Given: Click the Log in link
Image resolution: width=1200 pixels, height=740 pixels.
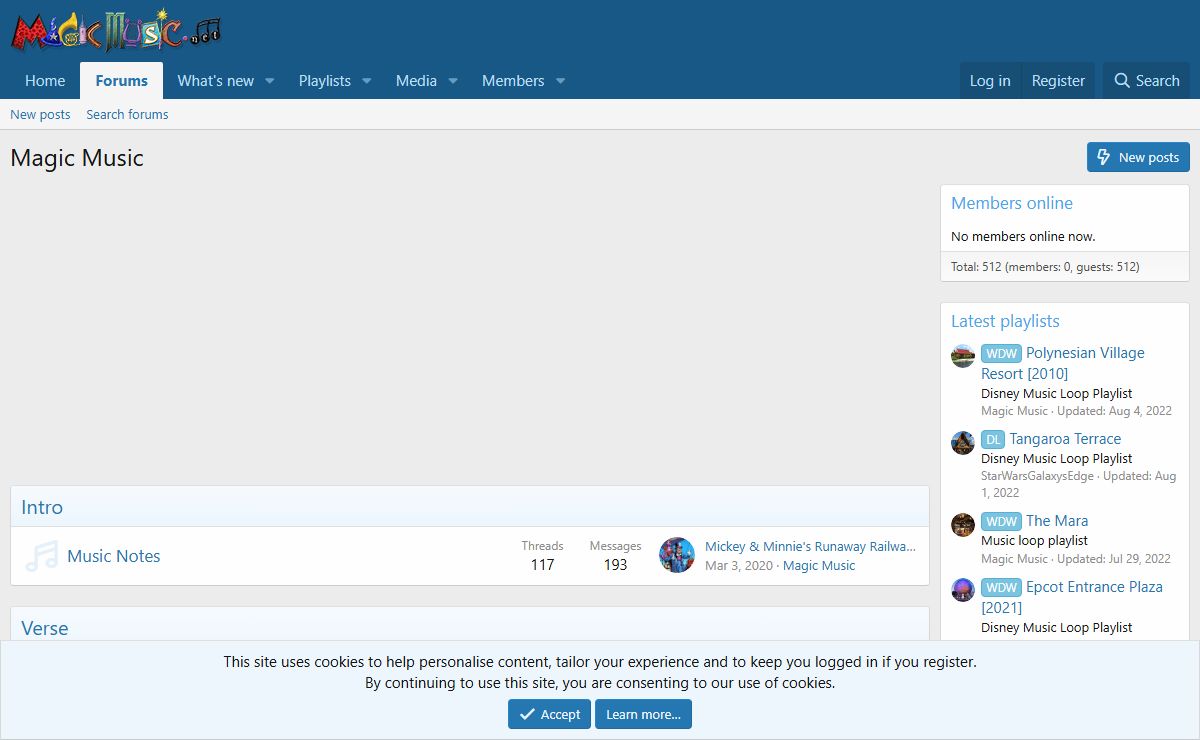Looking at the screenshot, I should (x=990, y=81).
